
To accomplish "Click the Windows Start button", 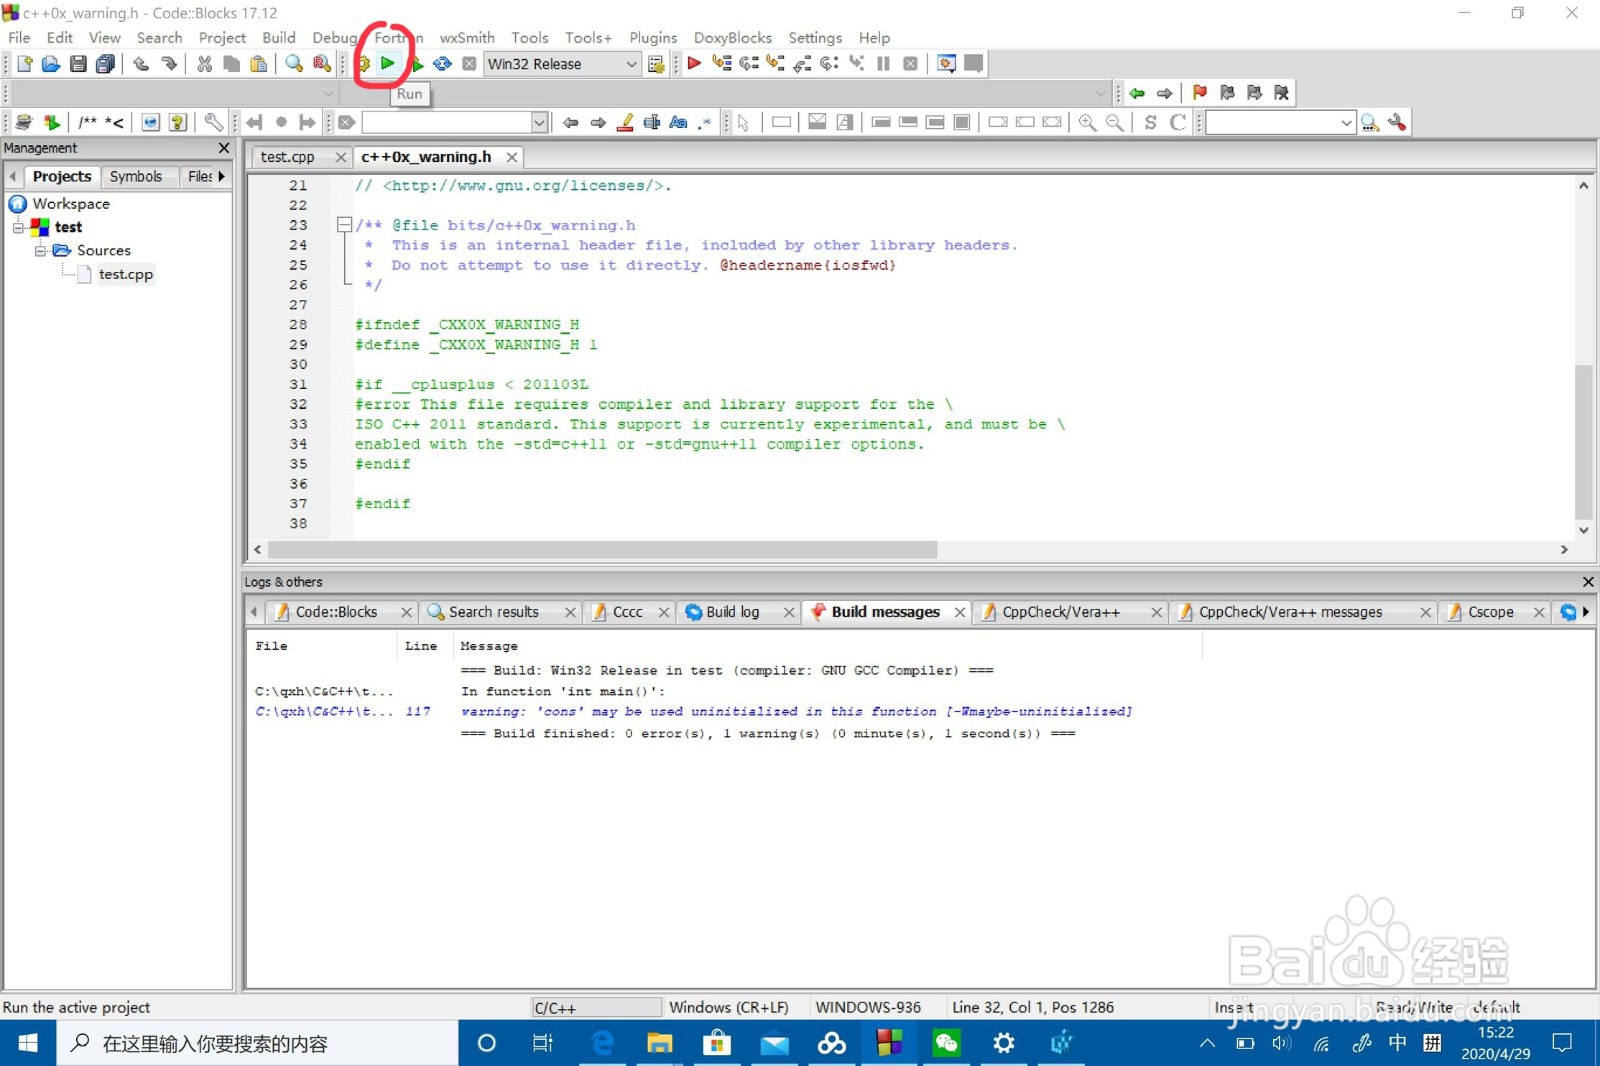I will [28, 1043].
